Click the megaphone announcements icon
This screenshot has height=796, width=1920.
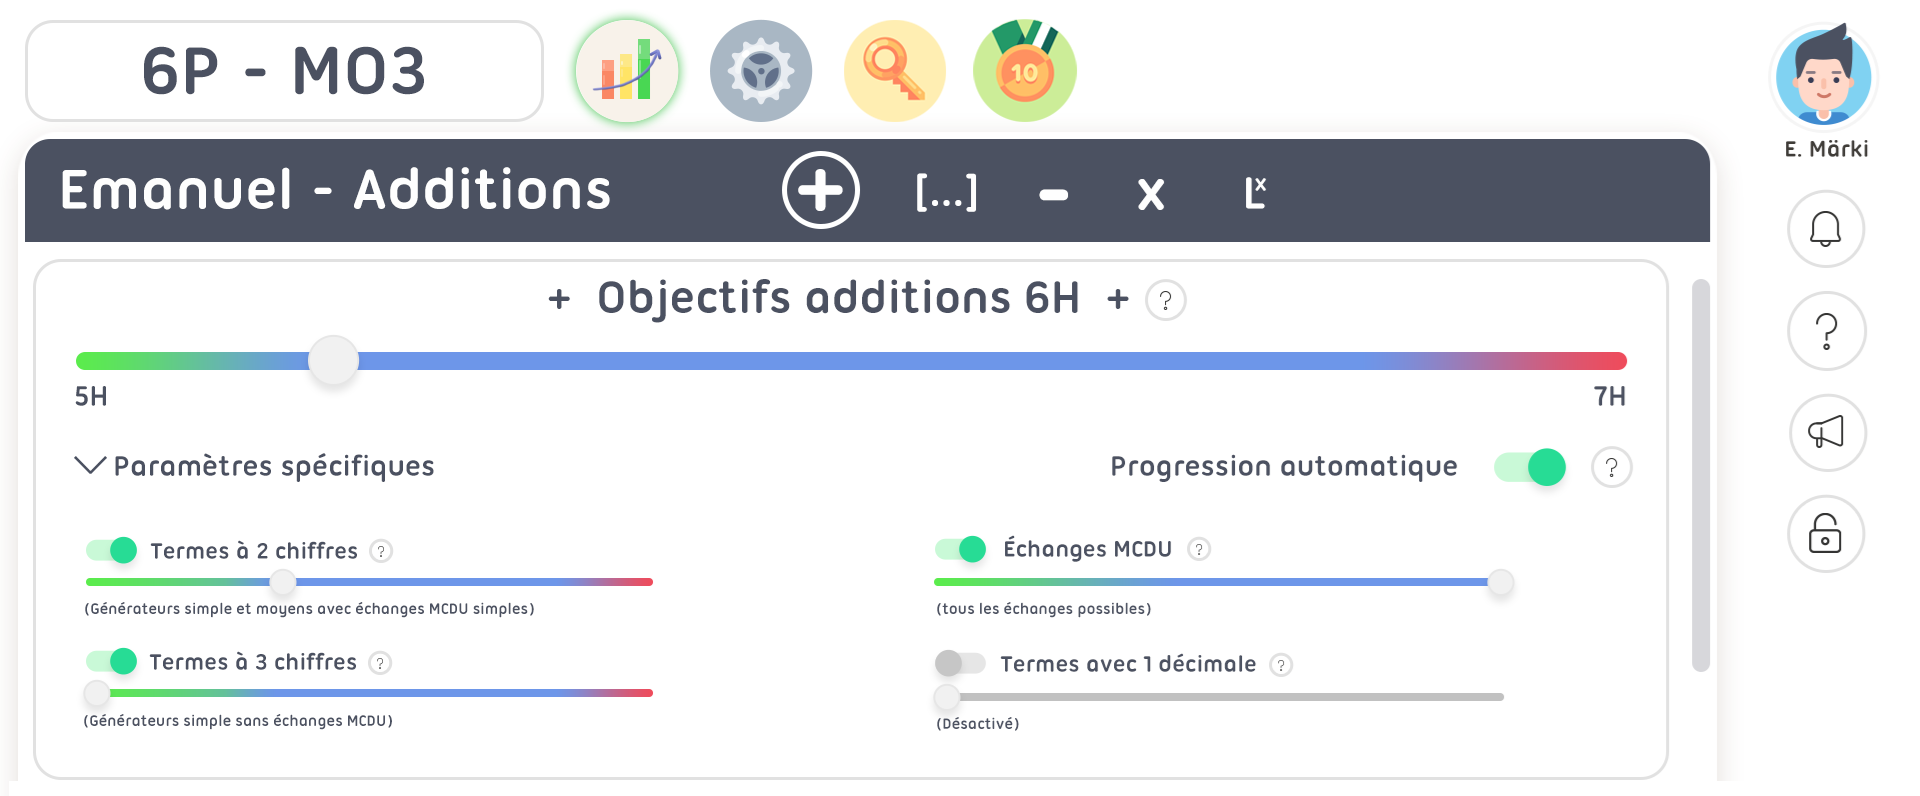[x=1825, y=432]
